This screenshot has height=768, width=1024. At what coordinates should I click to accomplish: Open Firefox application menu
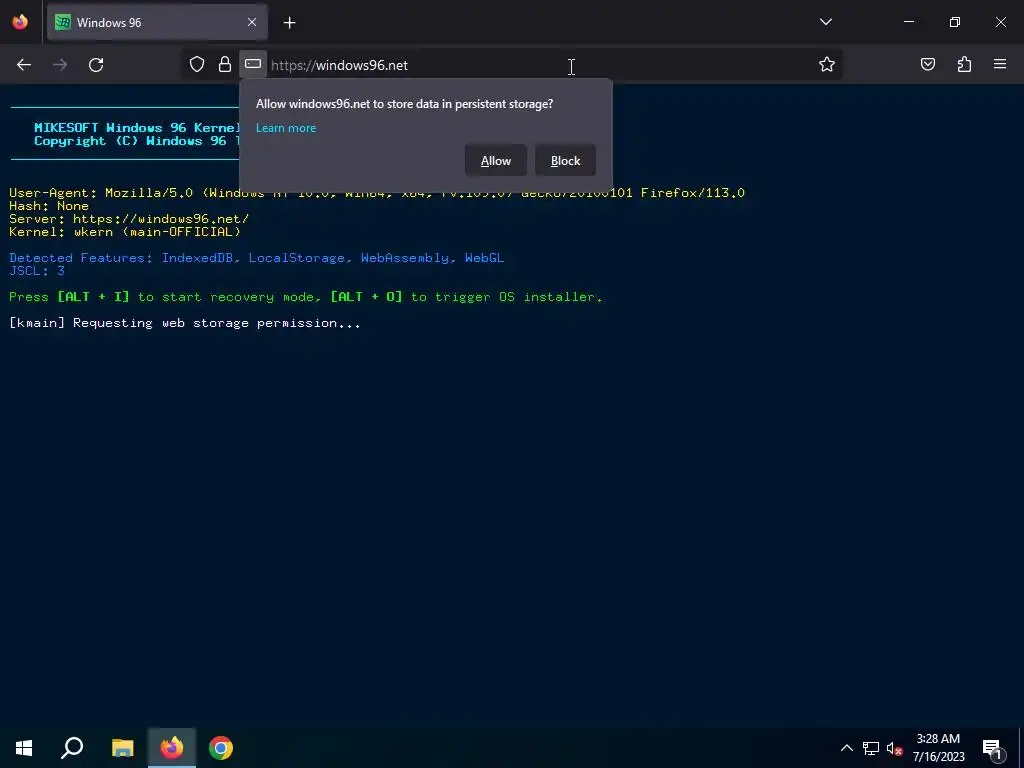coord(1000,64)
